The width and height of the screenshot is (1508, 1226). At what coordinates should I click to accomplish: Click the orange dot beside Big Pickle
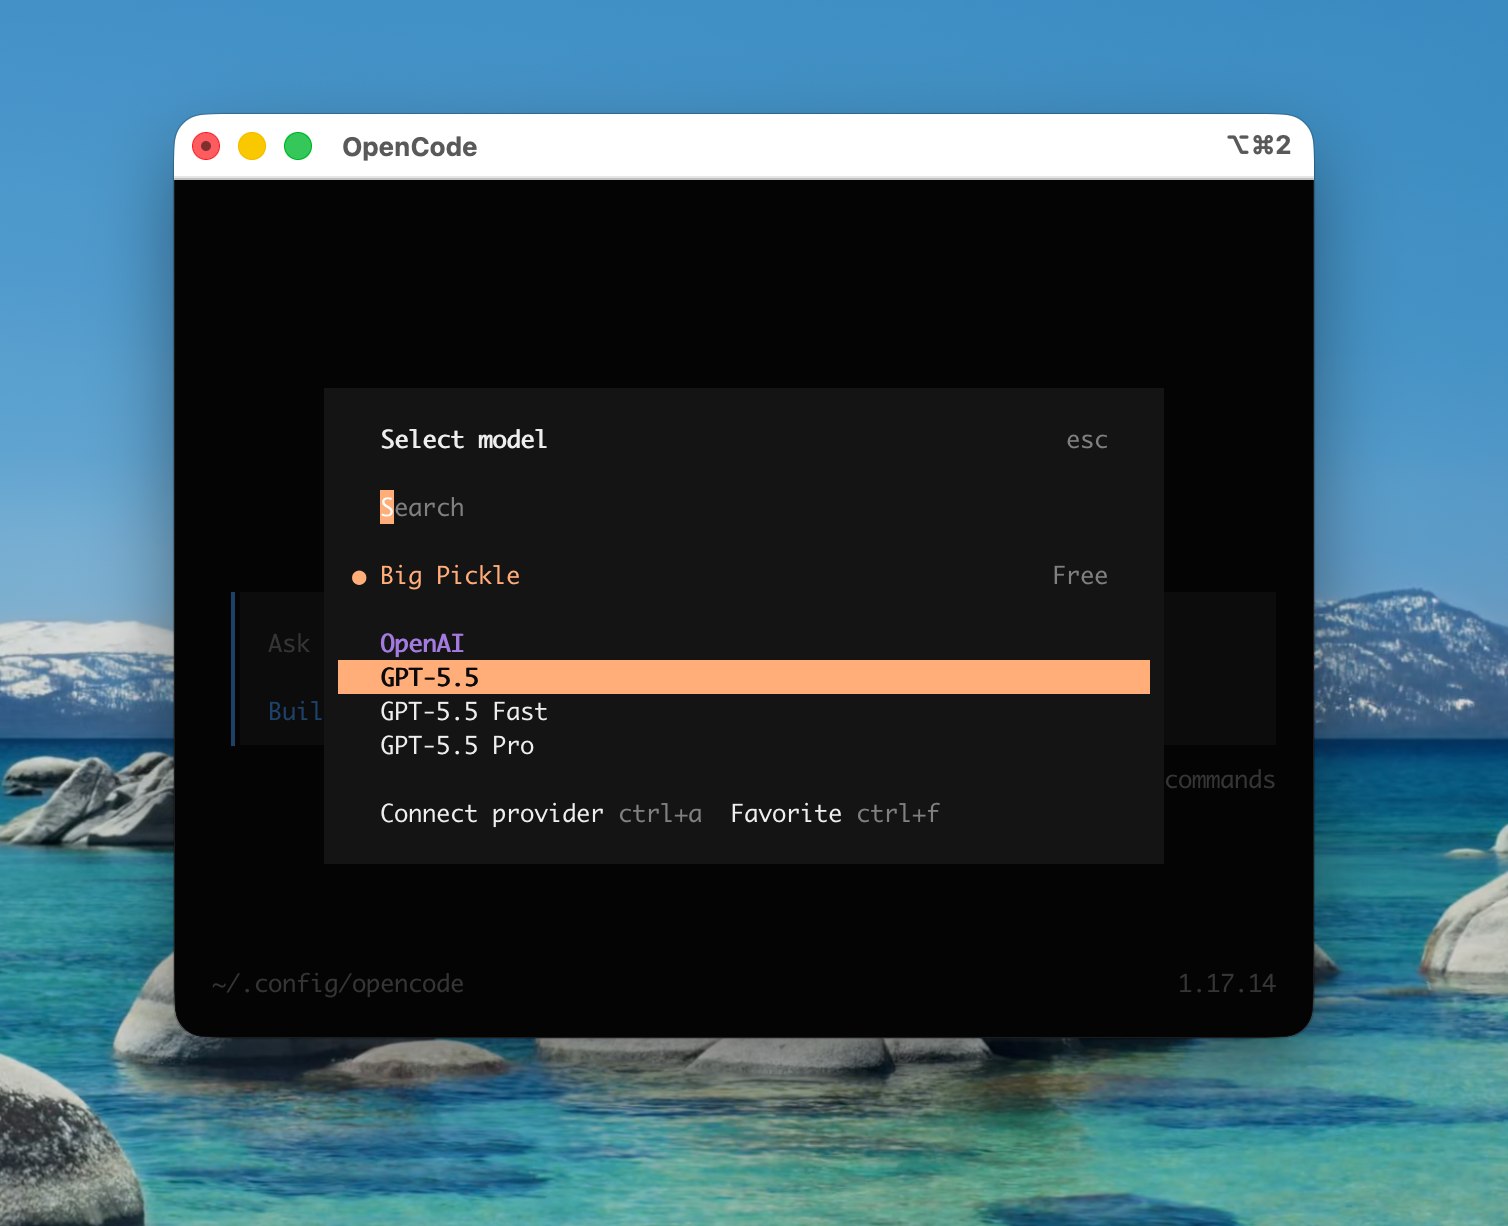pyautogui.click(x=359, y=577)
